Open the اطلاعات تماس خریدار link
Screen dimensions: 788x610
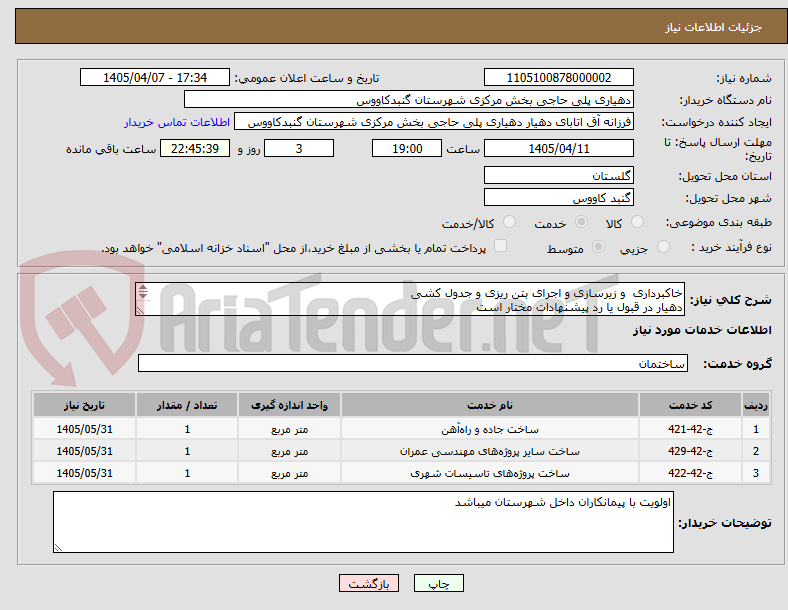177,122
